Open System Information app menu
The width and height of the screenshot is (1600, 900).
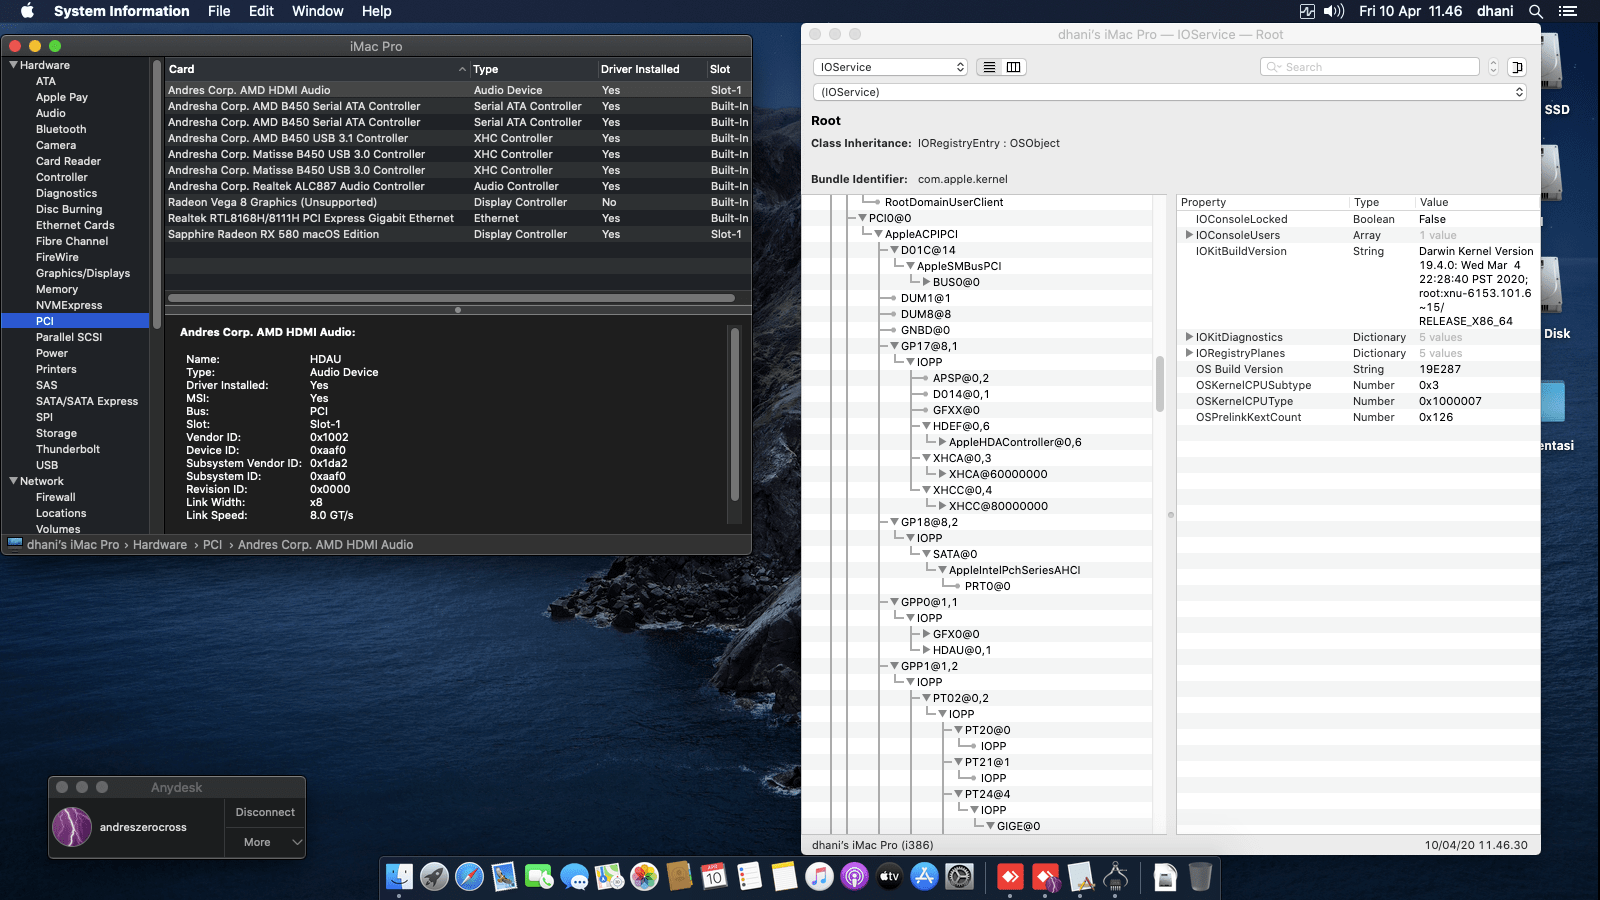(x=122, y=11)
